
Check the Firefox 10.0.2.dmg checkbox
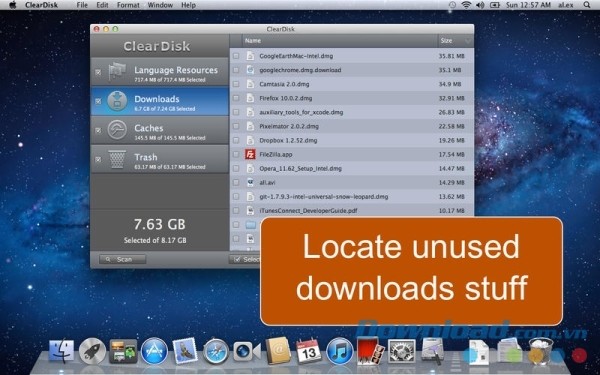click(236, 98)
